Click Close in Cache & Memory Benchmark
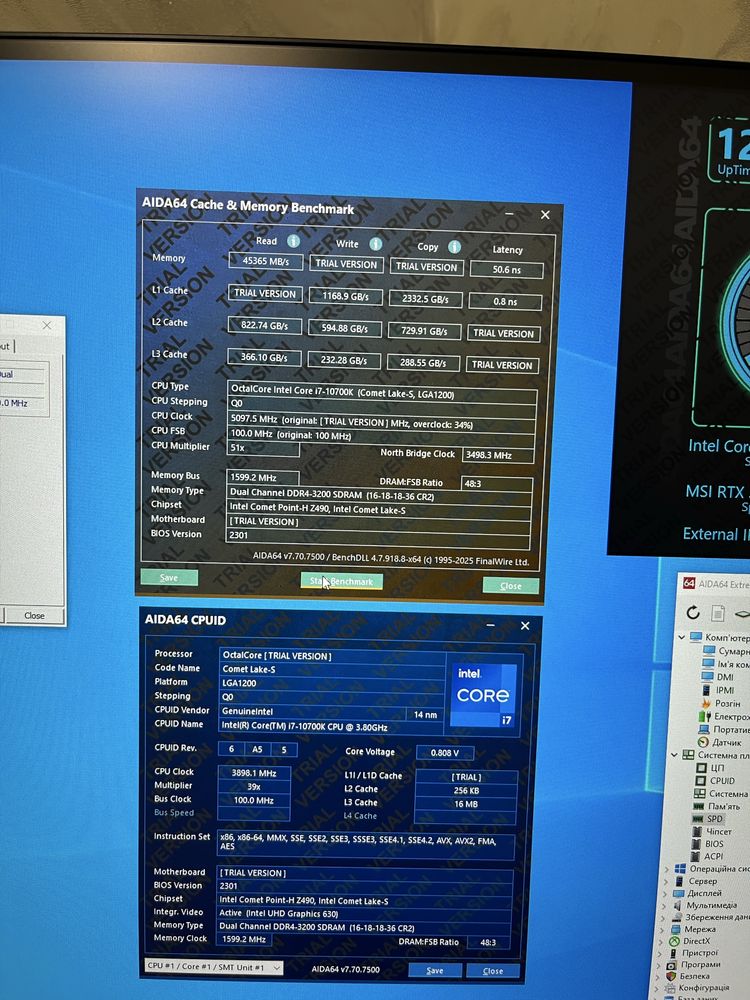750x1000 pixels. [510, 585]
